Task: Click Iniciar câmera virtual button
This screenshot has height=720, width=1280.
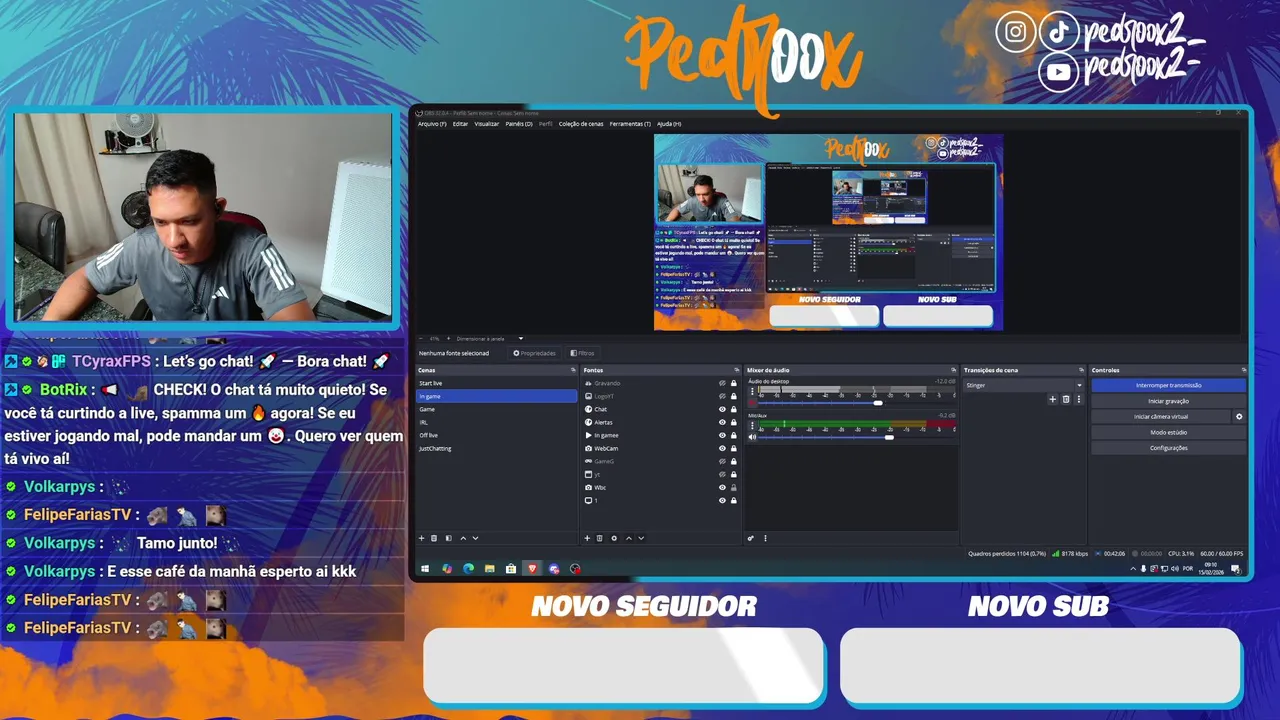Action: pos(1161,417)
